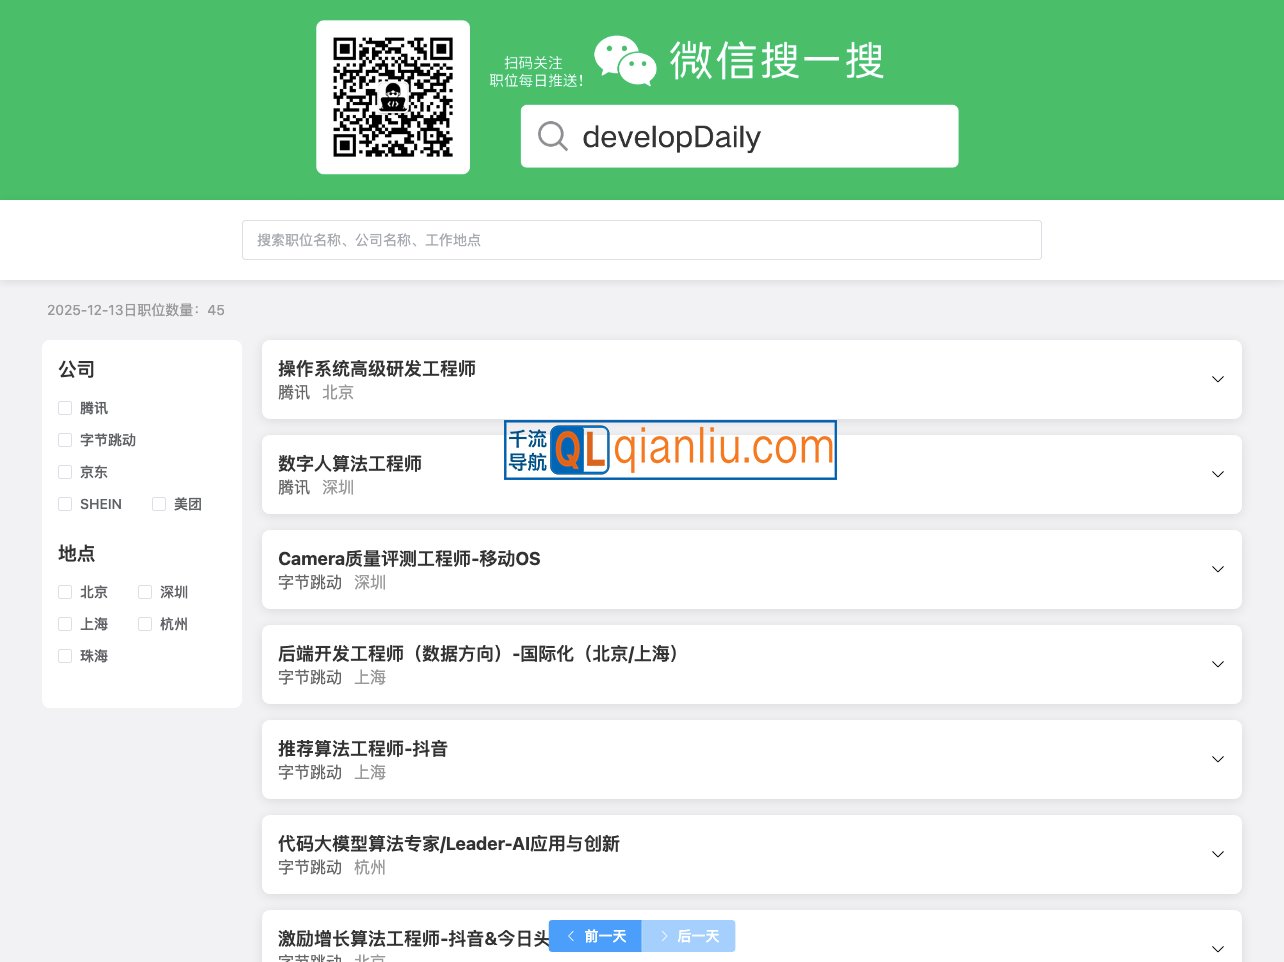Enable the 京东 company filter
1284x962 pixels.
coord(65,471)
